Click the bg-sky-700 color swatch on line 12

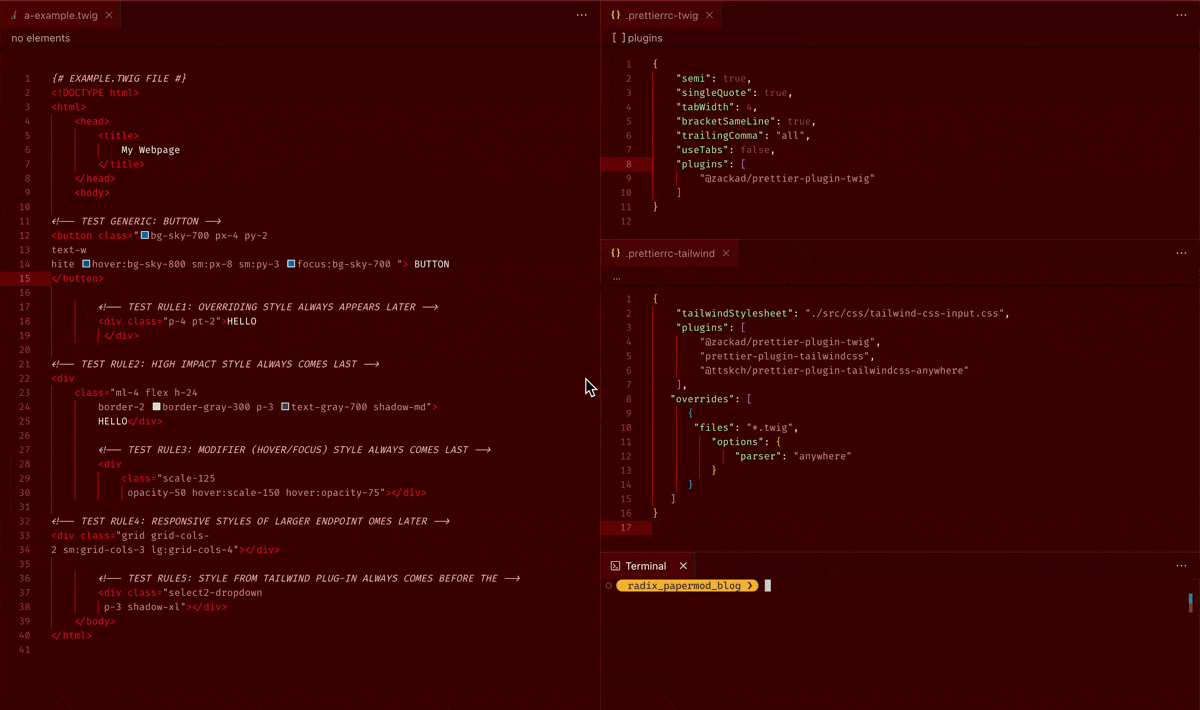point(145,236)
